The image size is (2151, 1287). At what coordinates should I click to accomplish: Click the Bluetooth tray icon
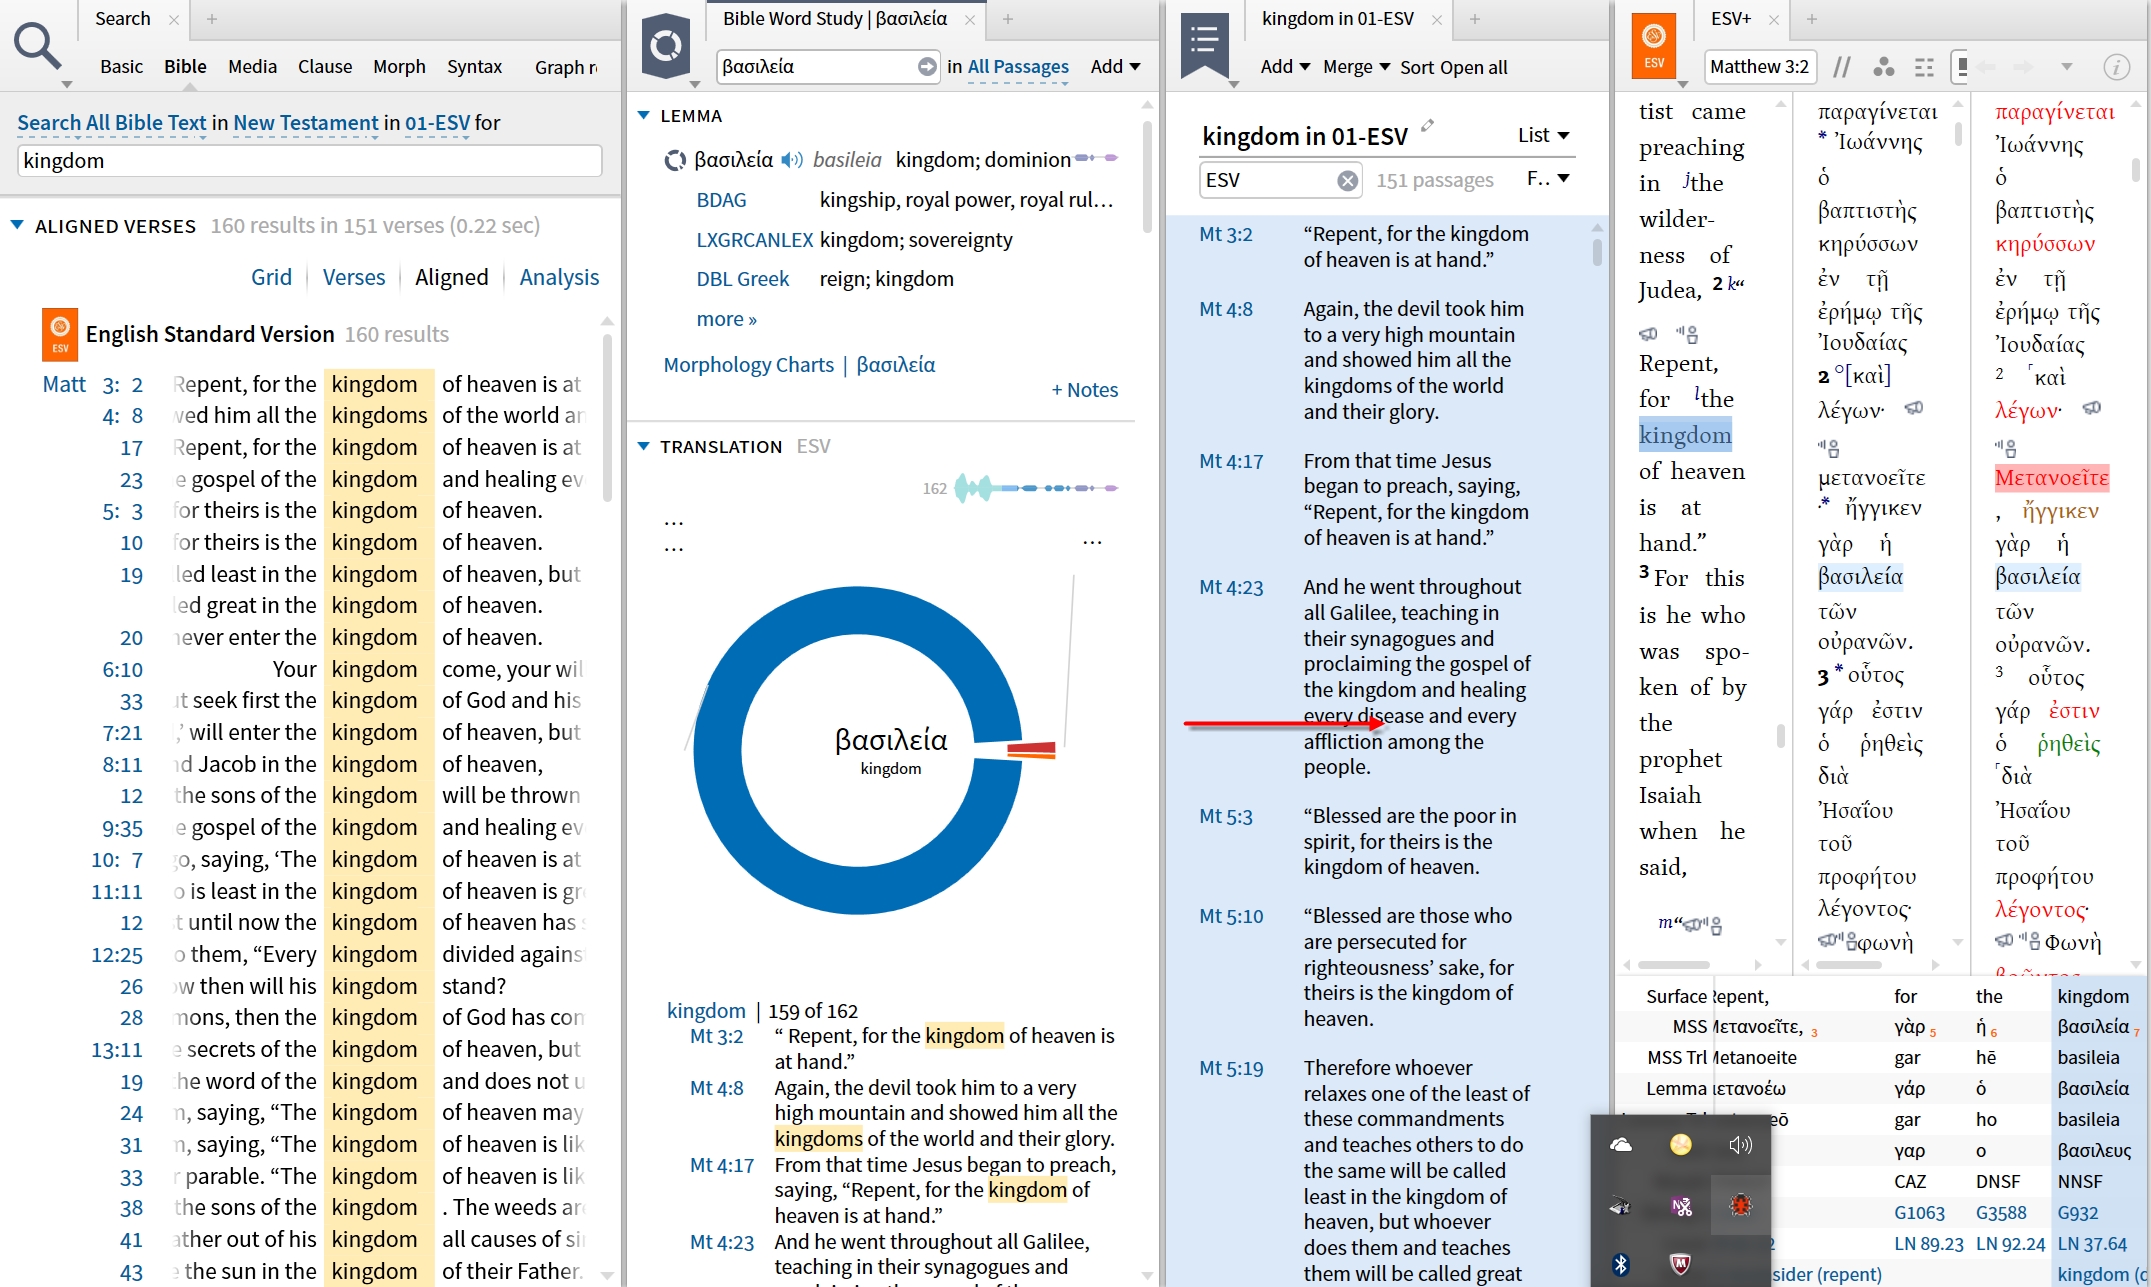coord(1621,1264)
